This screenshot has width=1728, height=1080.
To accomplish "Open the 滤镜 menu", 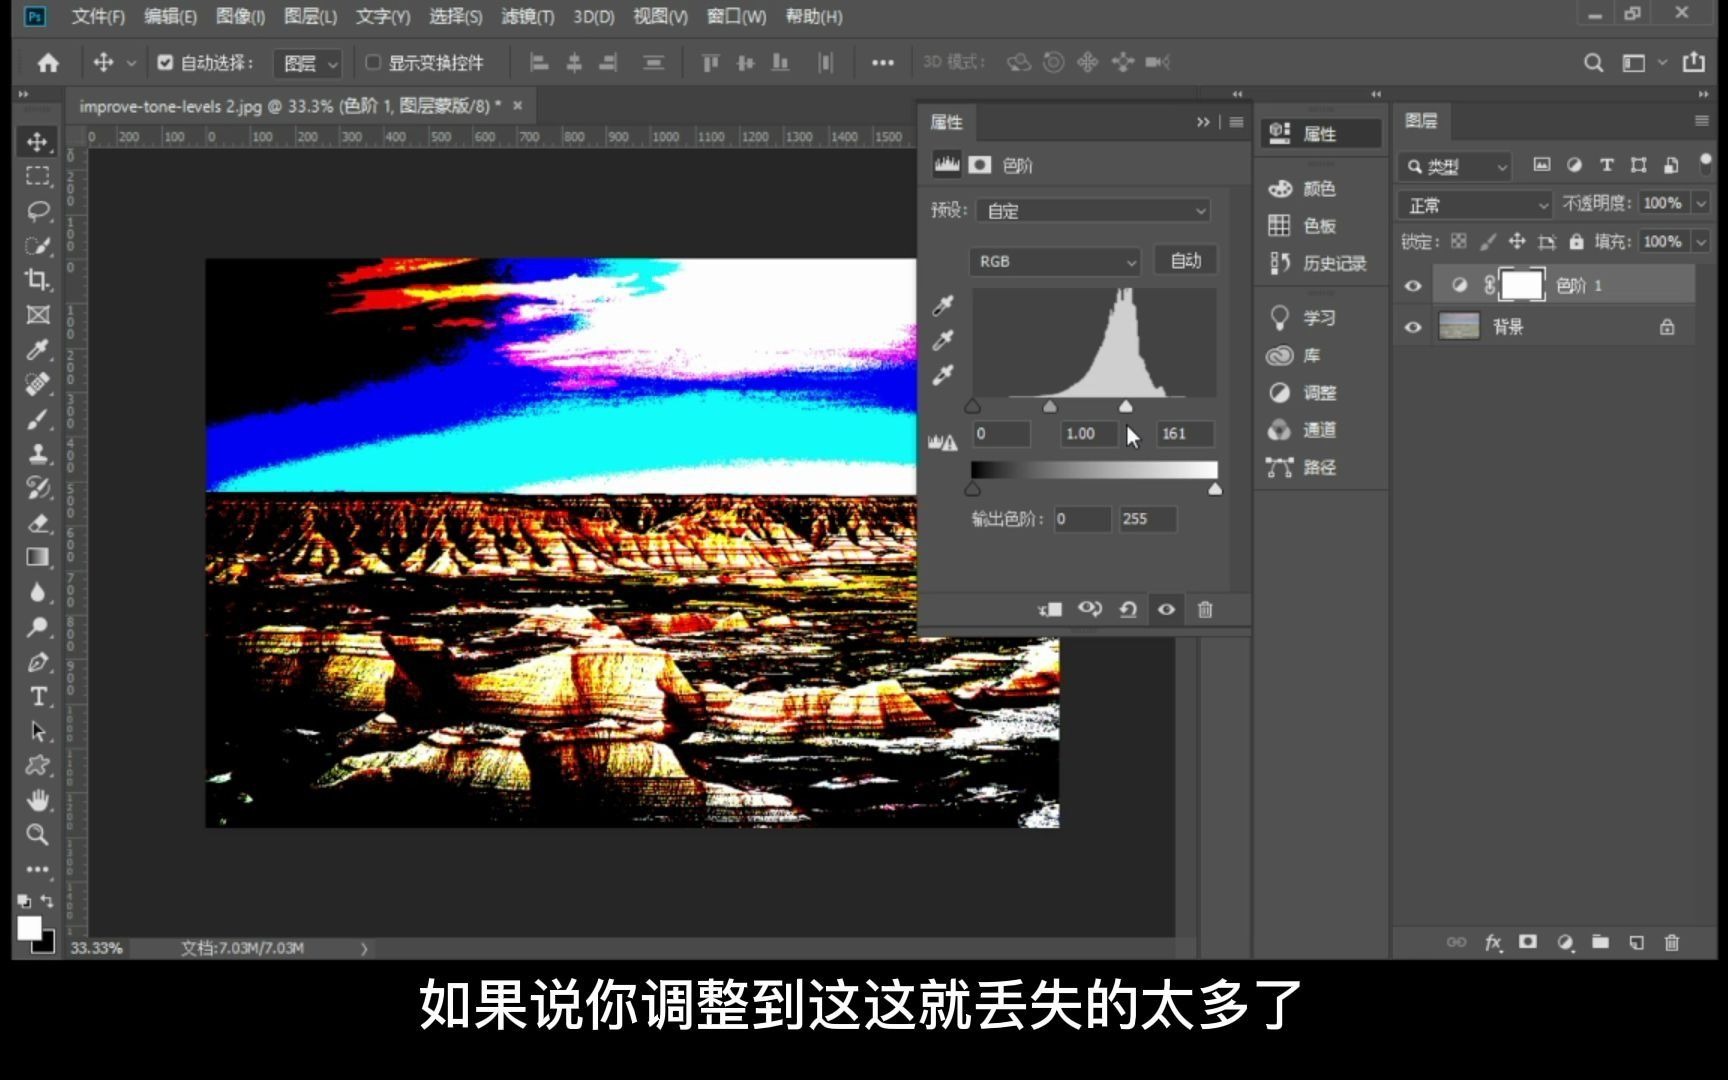I will tap(528, 17).
